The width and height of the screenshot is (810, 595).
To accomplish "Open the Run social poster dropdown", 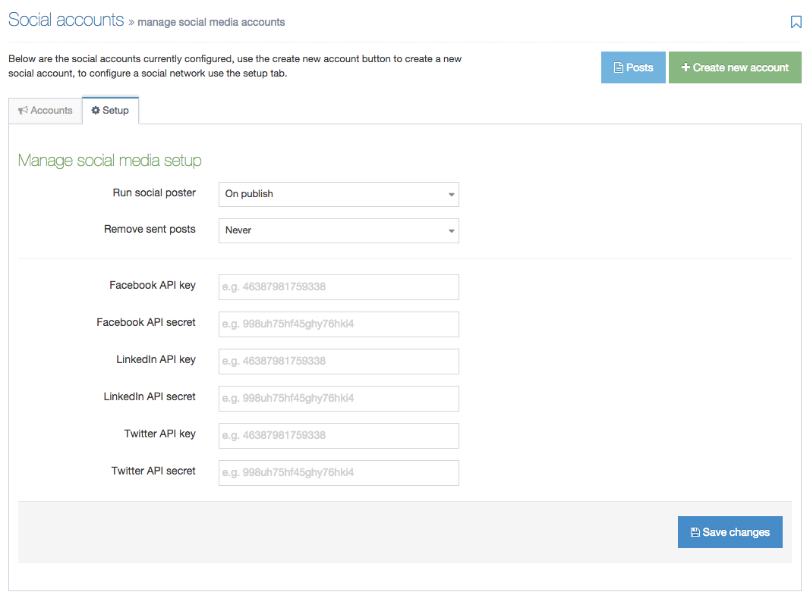I will pyautogui.click(x=338, y=194).
